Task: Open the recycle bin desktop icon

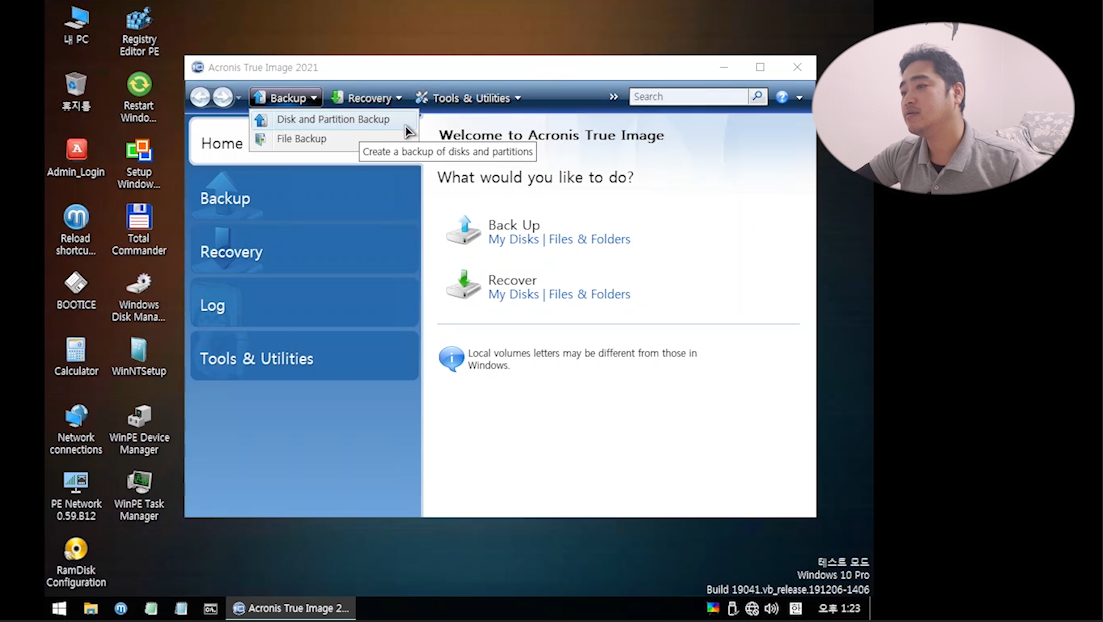Action: click(76, 91)
